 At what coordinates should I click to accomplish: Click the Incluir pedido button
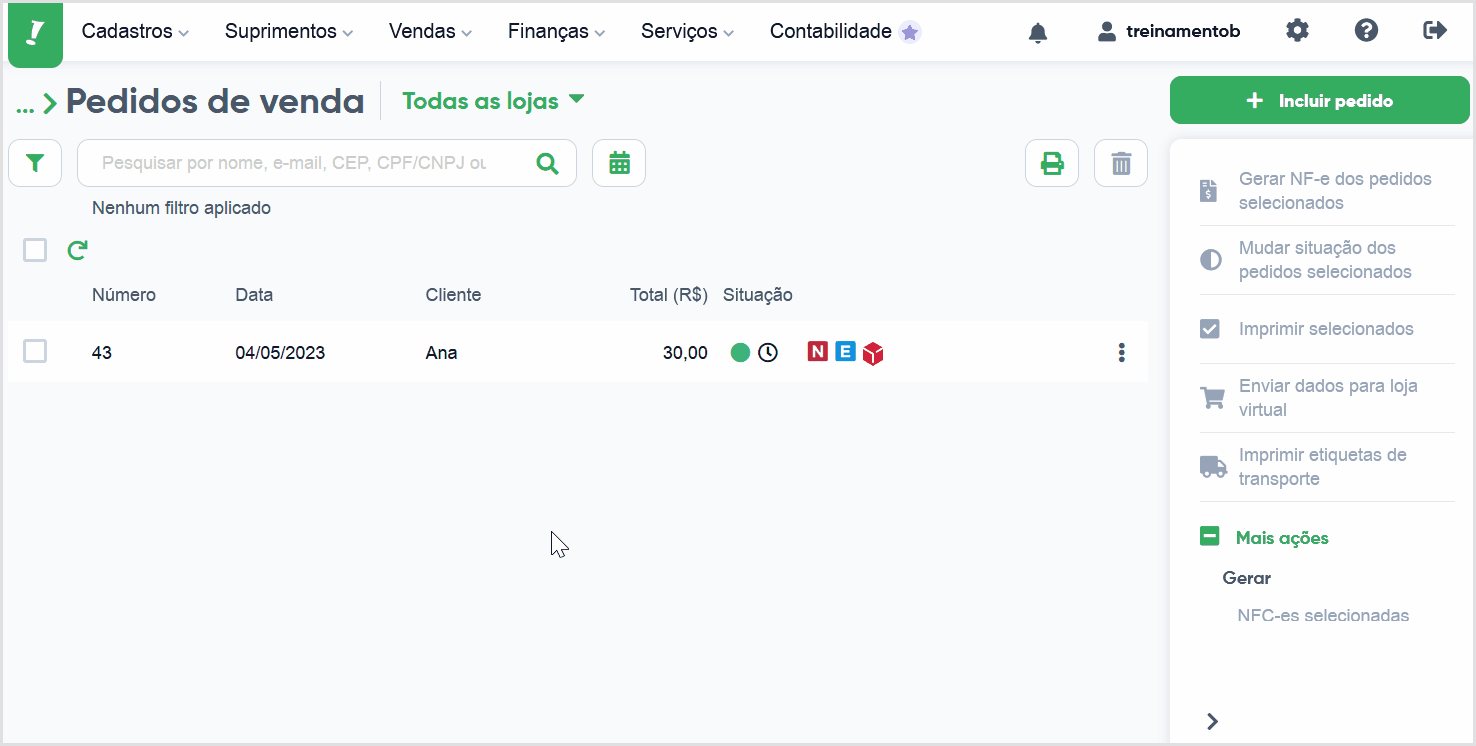tap(1320, 100)
